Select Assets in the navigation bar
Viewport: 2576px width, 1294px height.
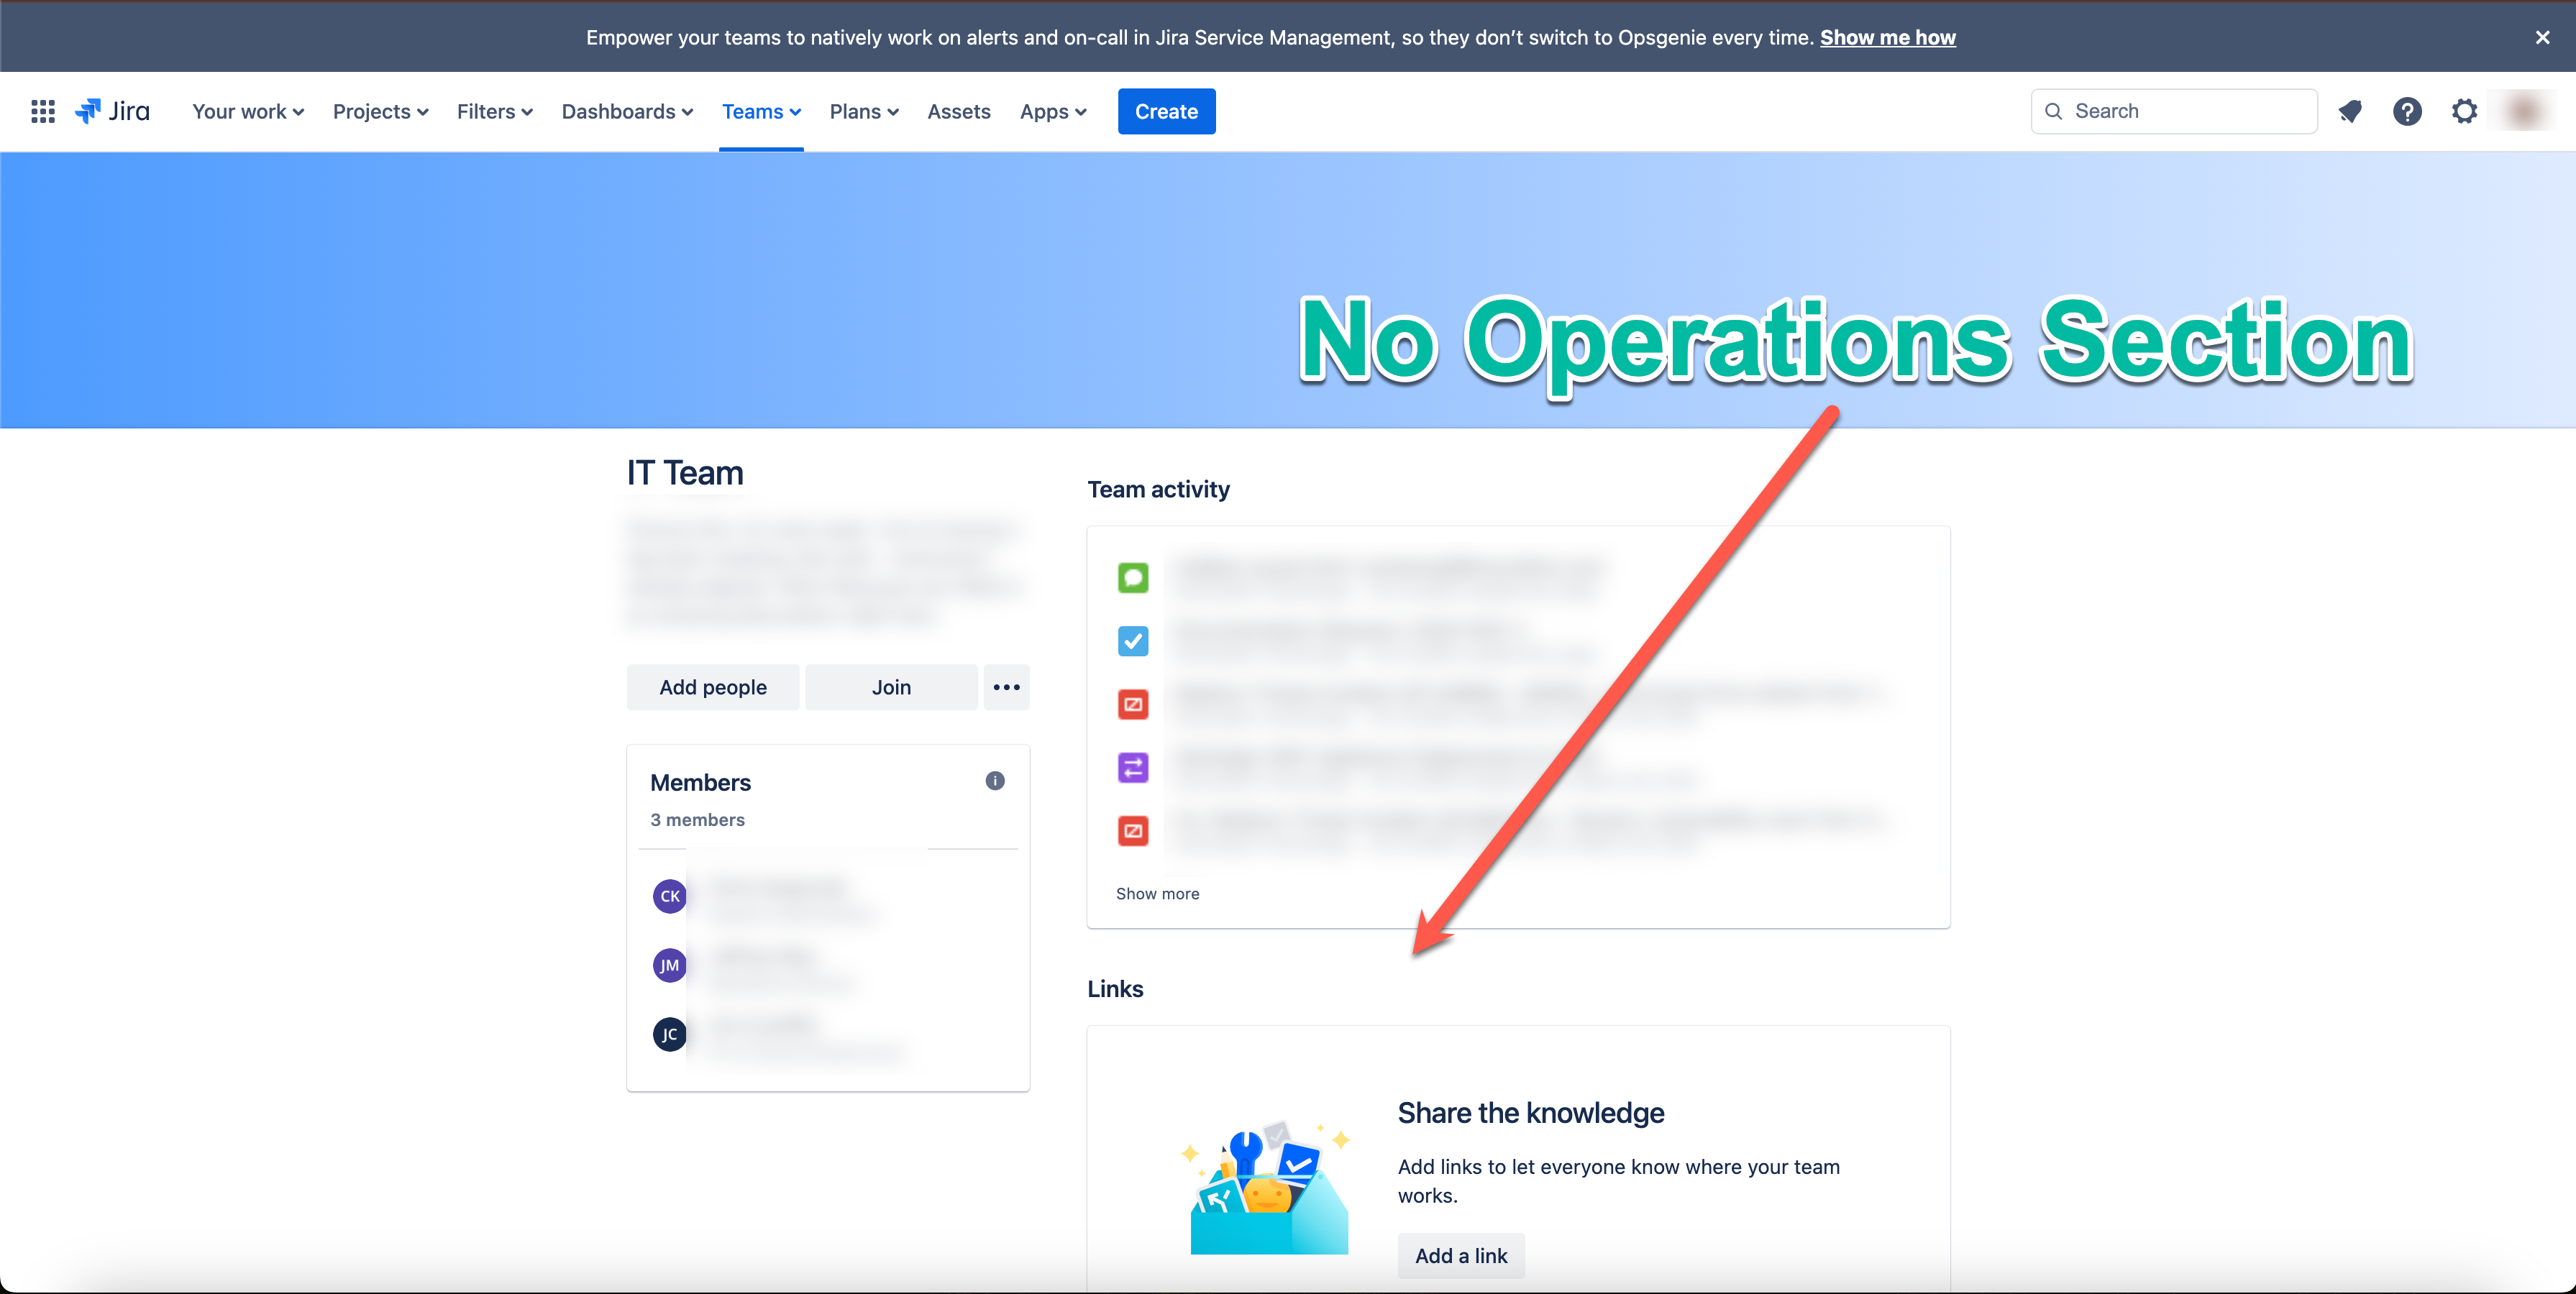958,111
